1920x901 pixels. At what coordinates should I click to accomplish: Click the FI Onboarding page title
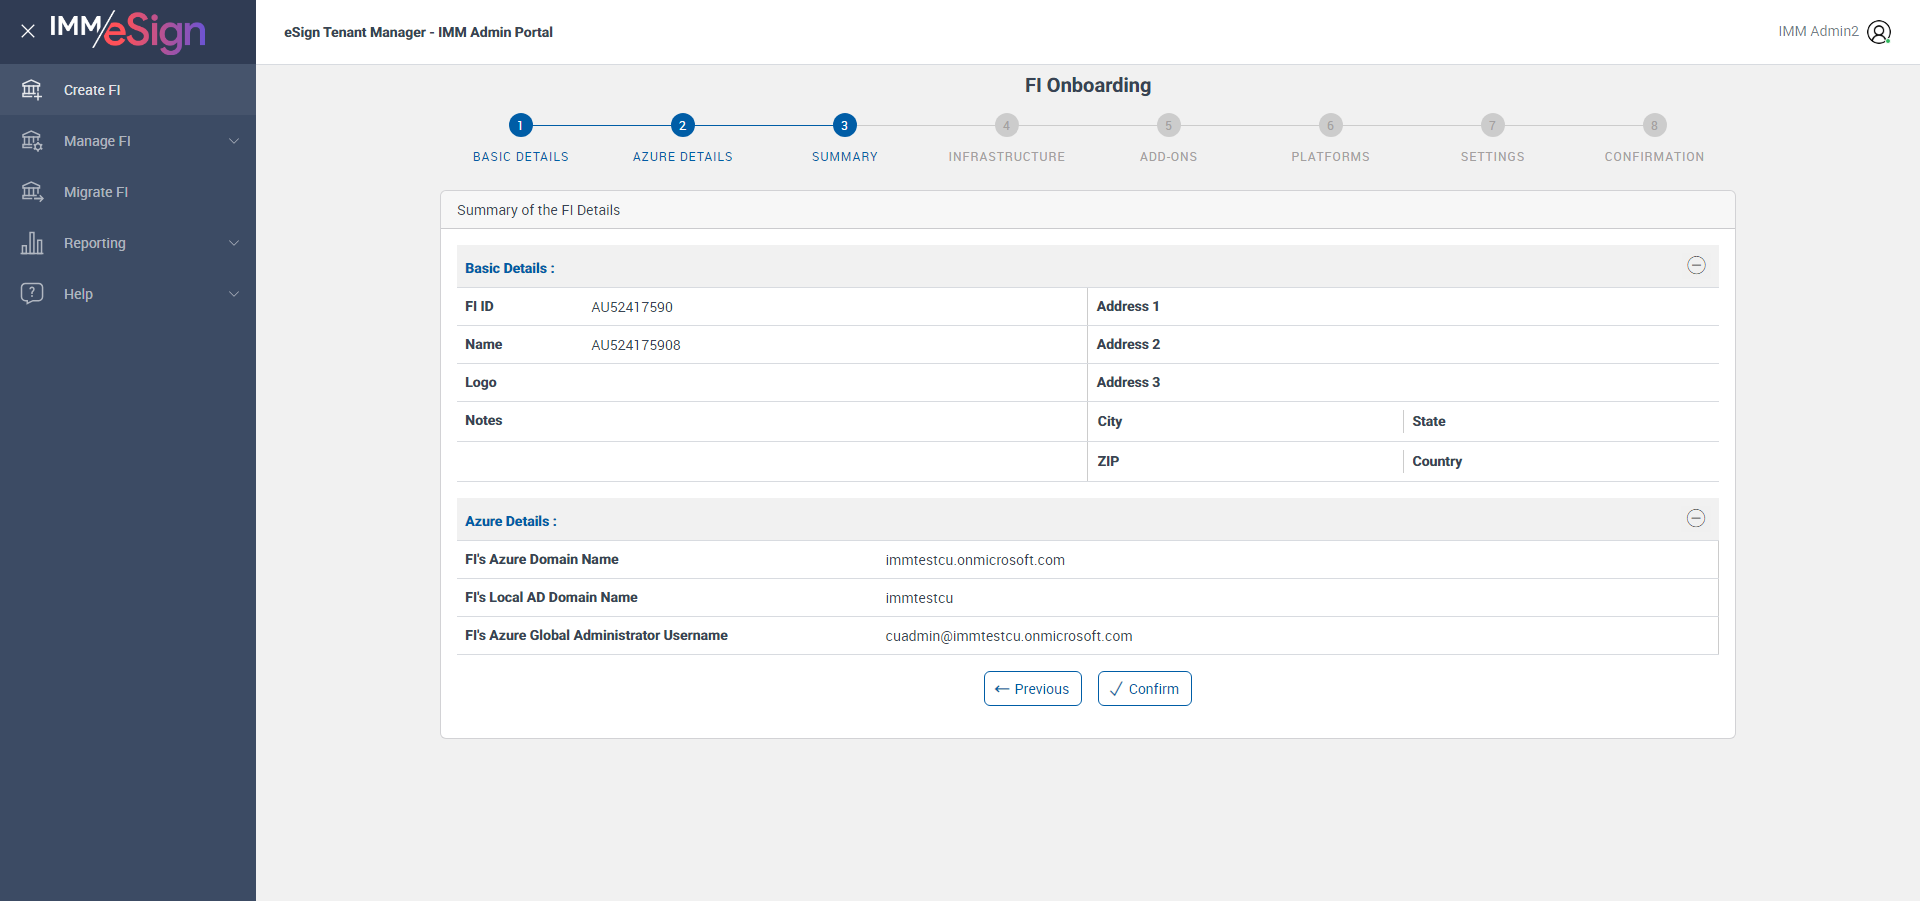coord(1088,85)
